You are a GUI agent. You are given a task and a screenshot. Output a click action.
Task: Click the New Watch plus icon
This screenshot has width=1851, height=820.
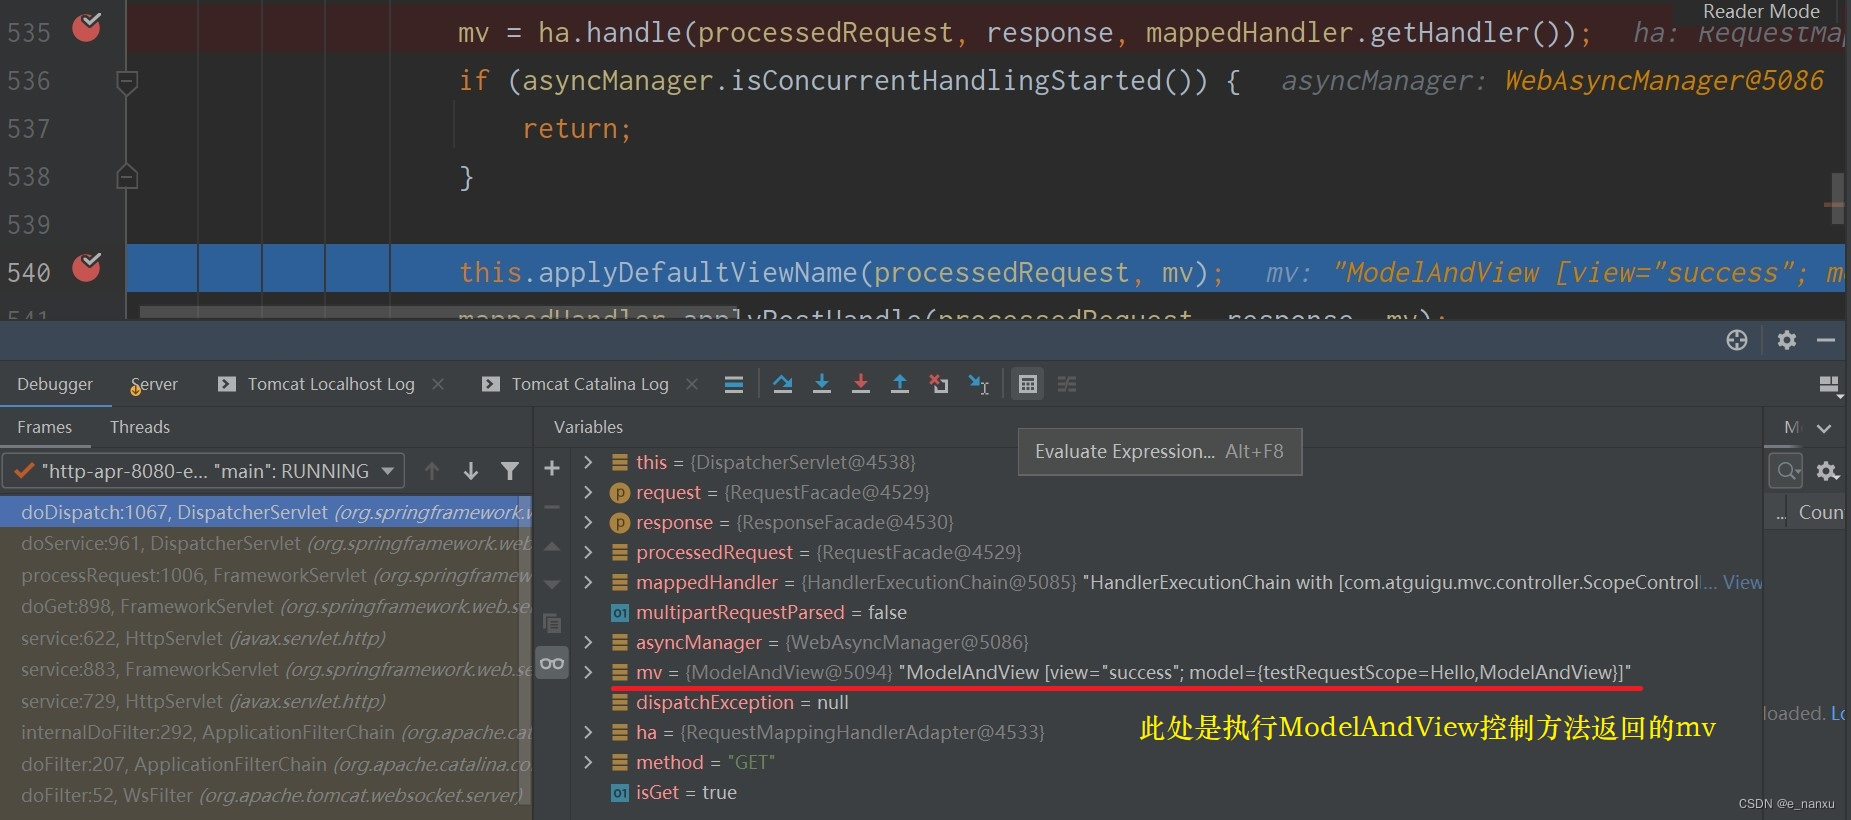(552, 468)
